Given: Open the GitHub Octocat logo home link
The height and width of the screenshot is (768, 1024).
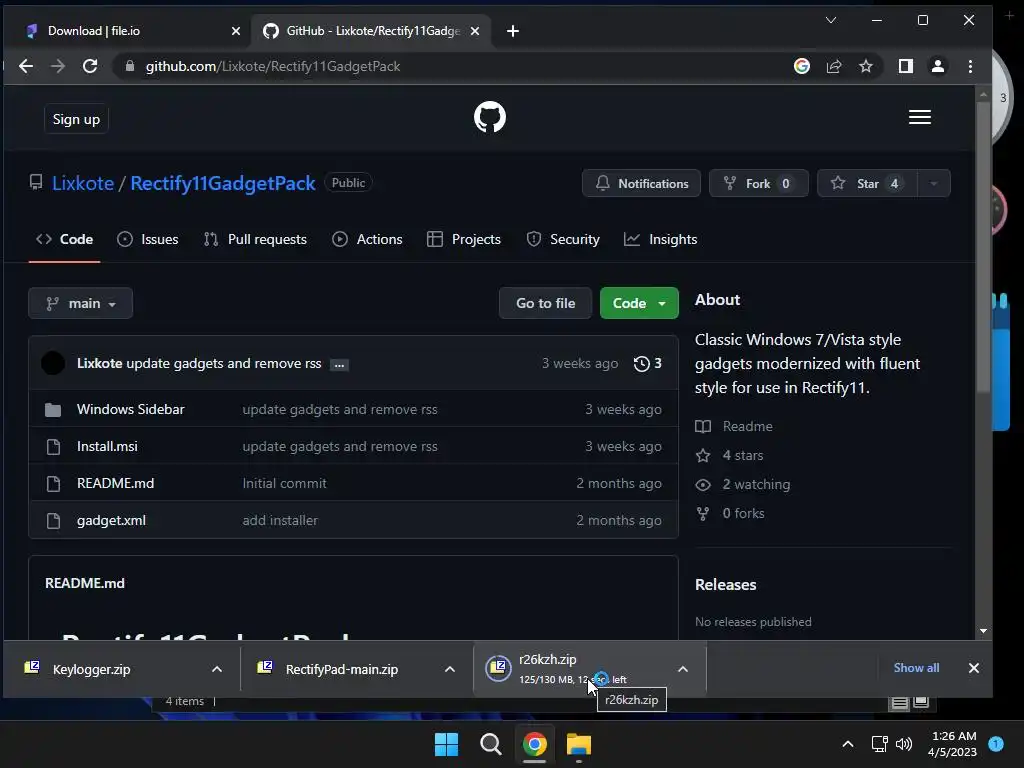Looking at the screenshot, I should (x=490, y=118).
